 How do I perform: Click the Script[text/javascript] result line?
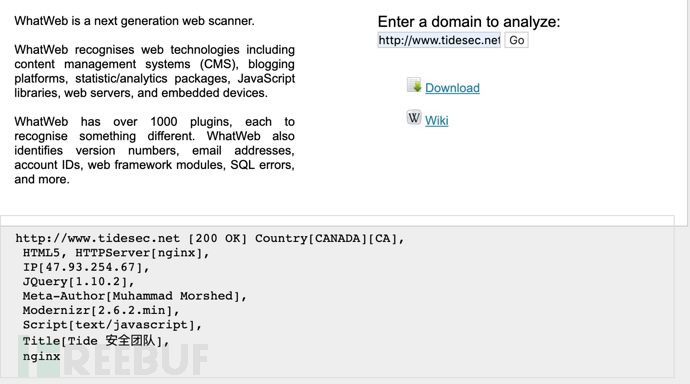(x=112, y=325)
